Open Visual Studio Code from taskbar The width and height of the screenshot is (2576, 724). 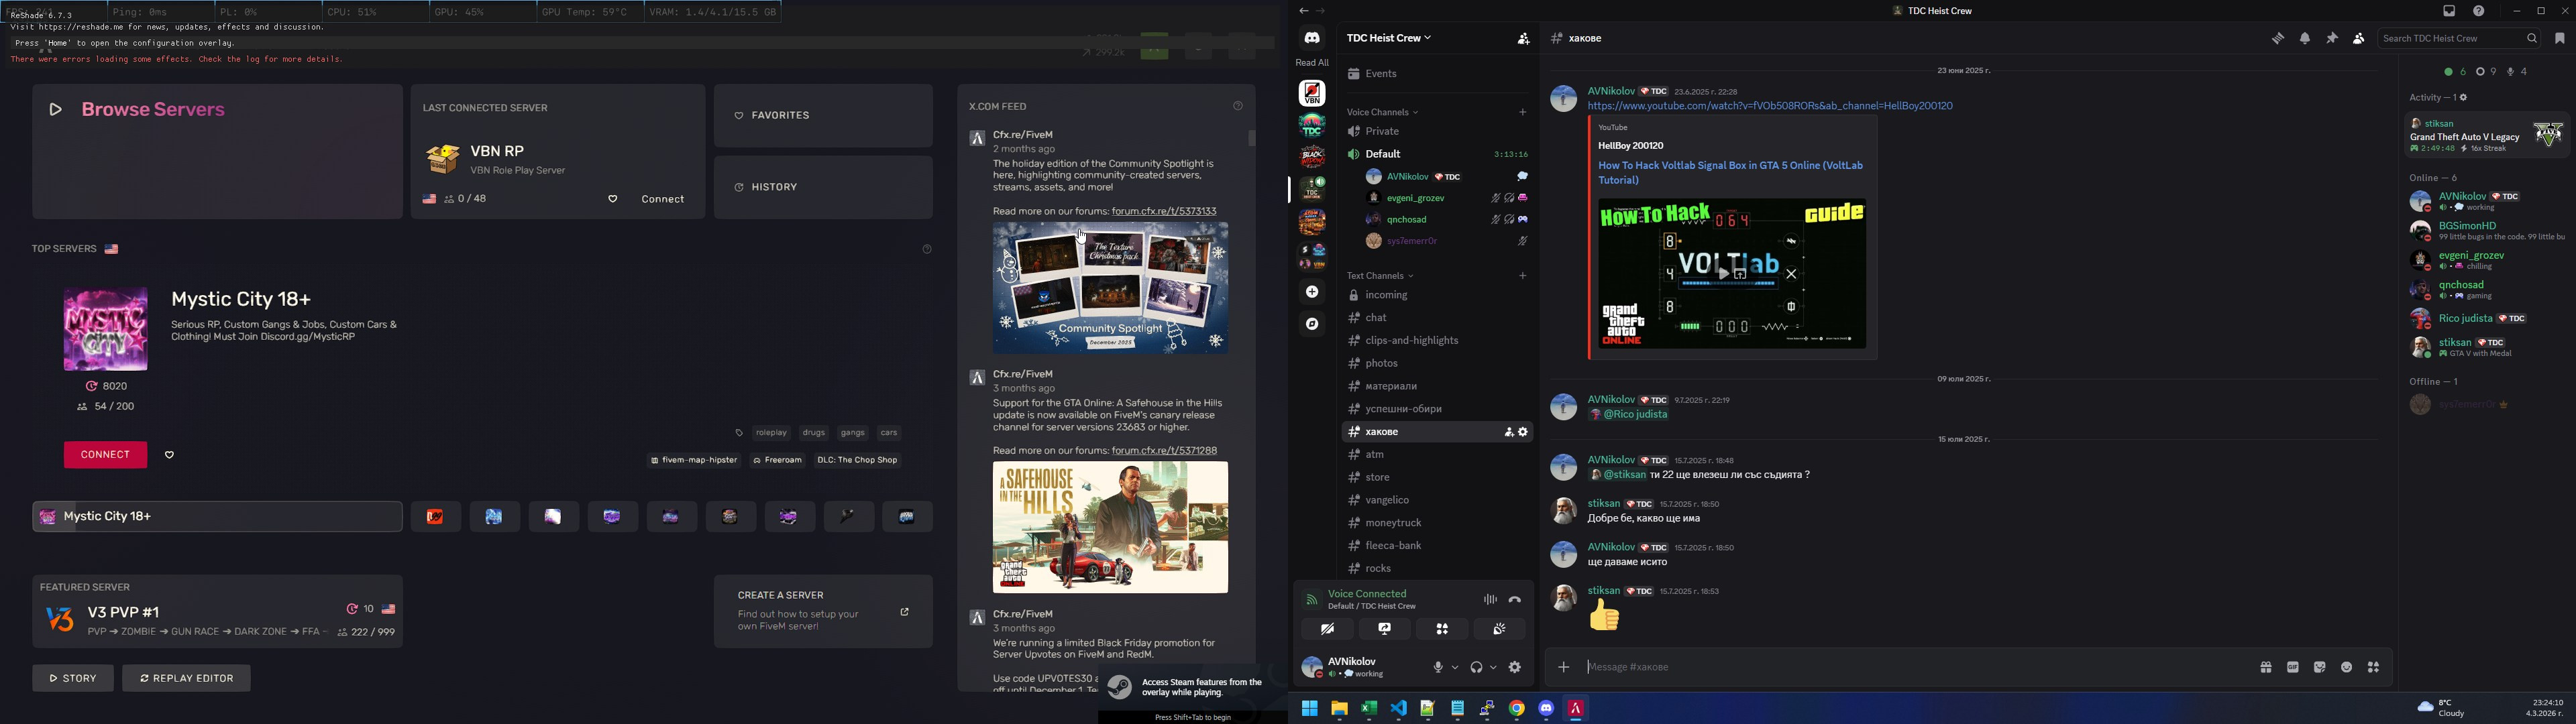1398,709
